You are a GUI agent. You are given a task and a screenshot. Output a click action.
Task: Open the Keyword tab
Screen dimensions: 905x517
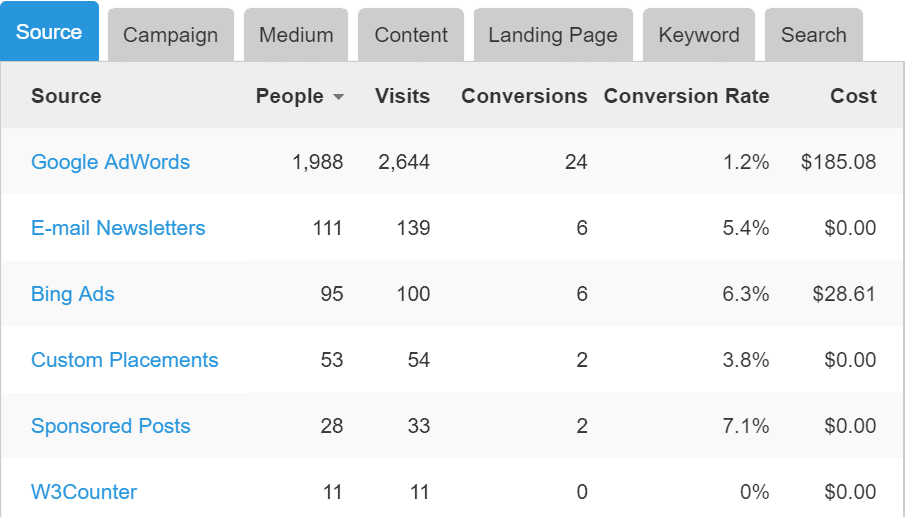pyautogui.click(x=699, y=35)
